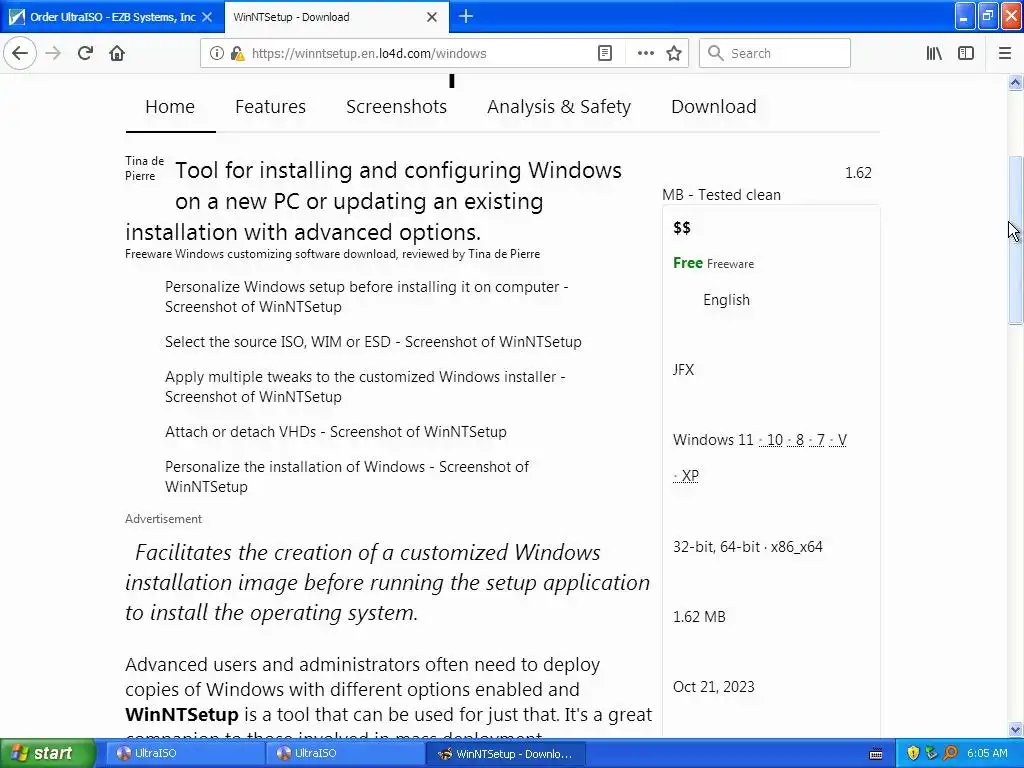This screenshot has width=1024, height=768.
Task: Click the Oct 21, 2023 date
Action: pyautogui.click(x=713, y=686)
